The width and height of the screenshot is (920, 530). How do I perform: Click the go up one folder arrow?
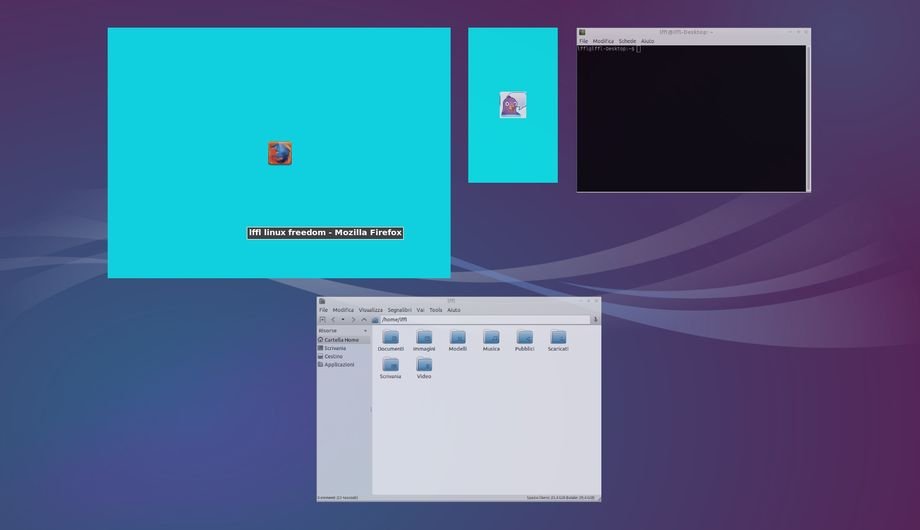[364, 320]
